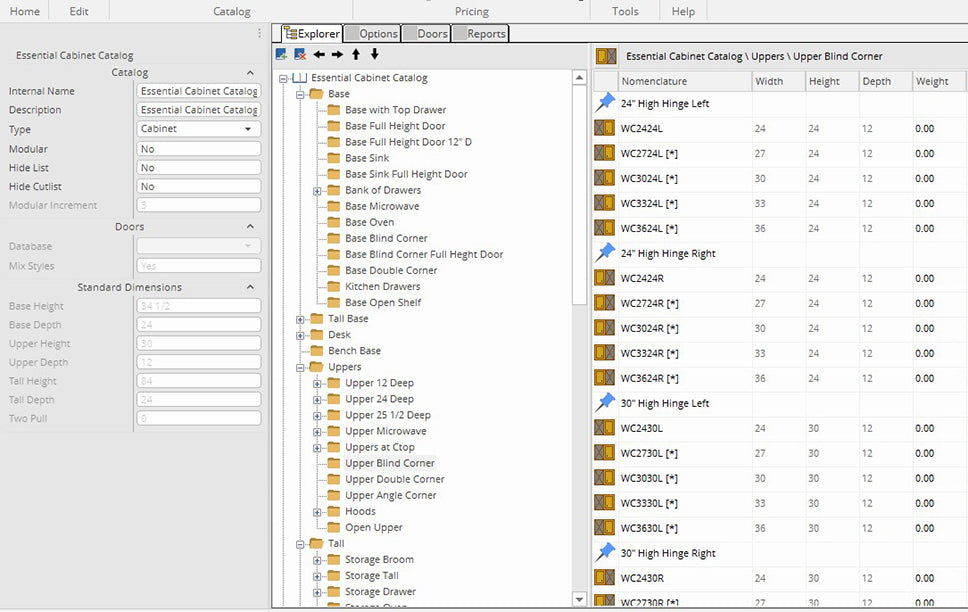Click the pushpin beside 24" High Hinge Left

point(604,103)
